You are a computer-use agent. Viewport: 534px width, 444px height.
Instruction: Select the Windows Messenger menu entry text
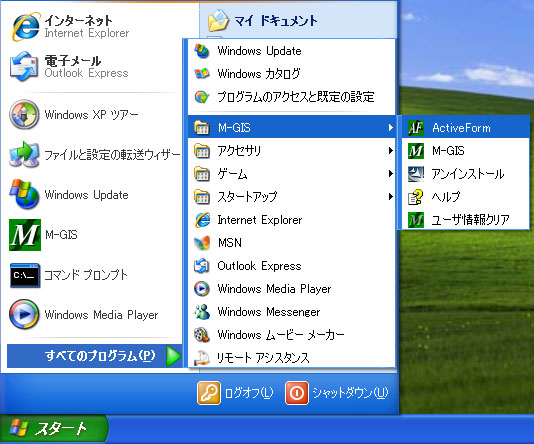(269, 312)
